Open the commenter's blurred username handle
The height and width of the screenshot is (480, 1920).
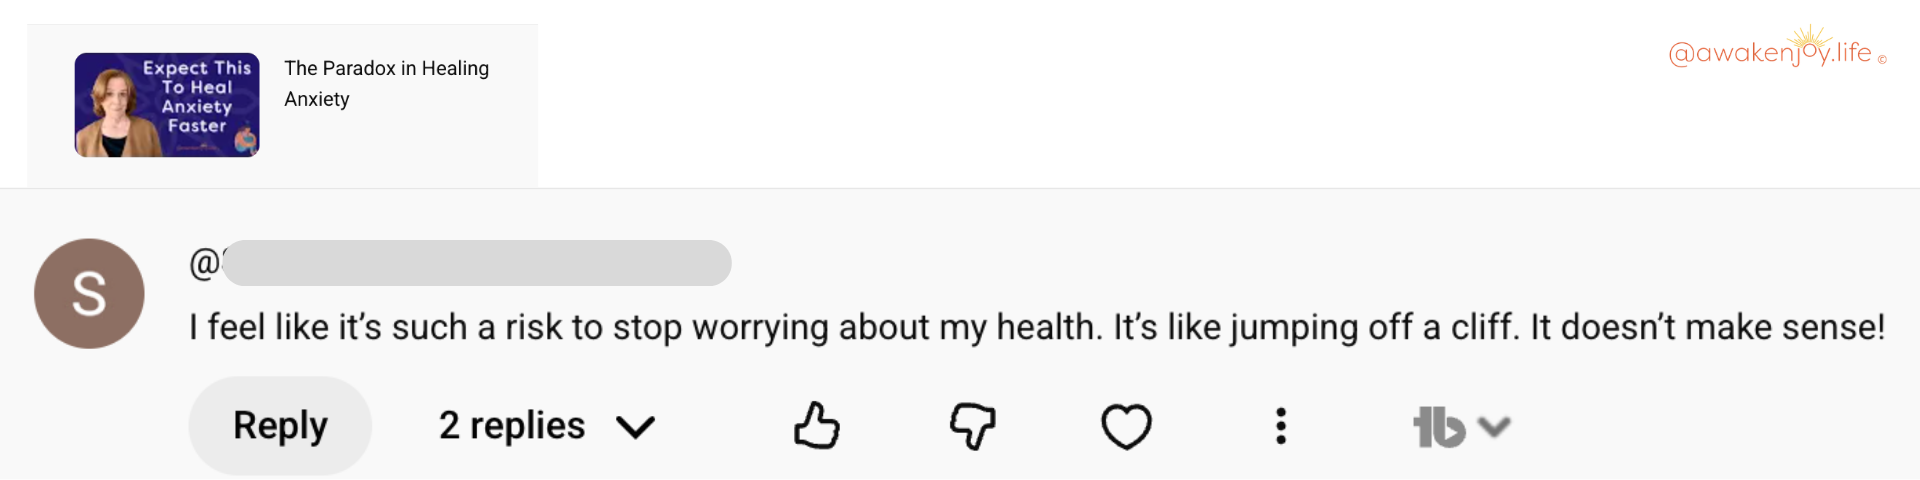(x=476, y=263)
